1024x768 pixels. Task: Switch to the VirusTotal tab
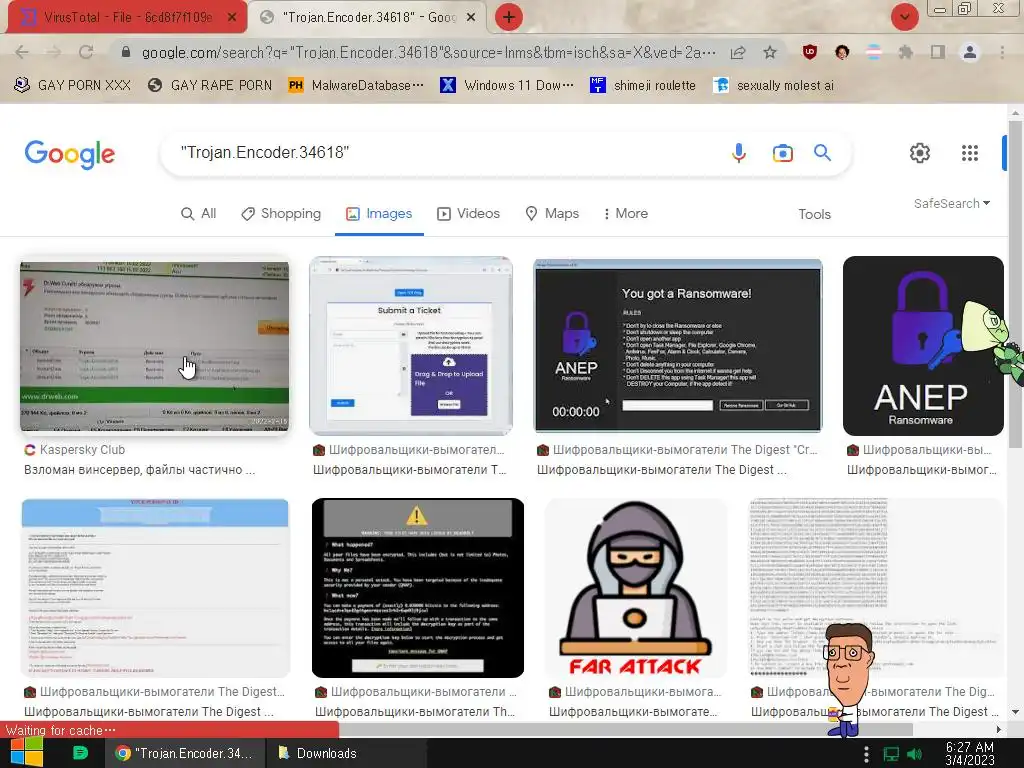click(127, 18)
